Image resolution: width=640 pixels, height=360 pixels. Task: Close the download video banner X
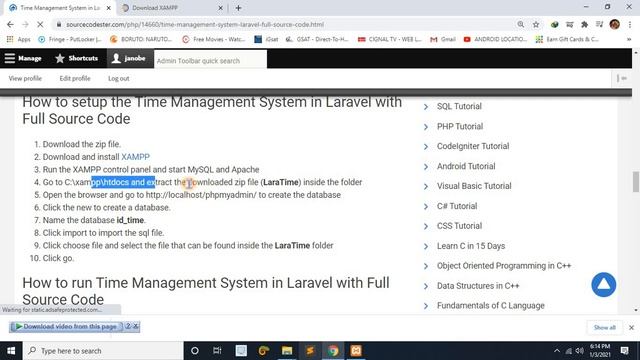coord(136,326)
